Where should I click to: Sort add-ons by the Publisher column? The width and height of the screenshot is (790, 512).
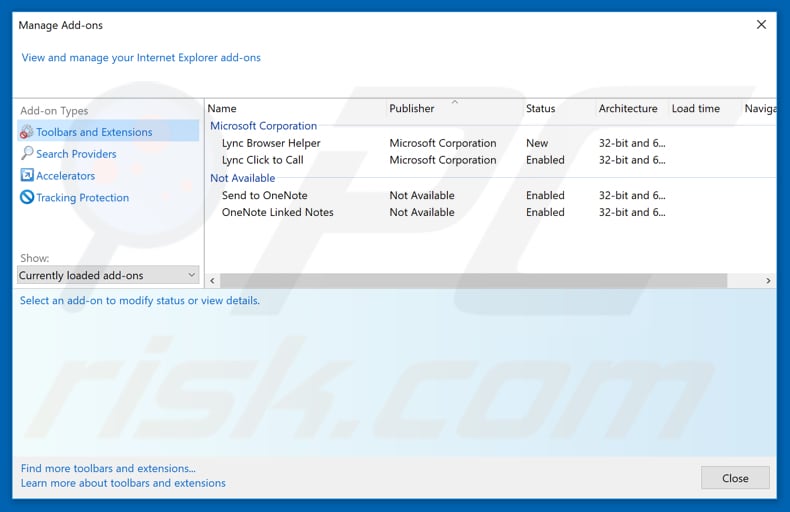[x=412, y=108]
